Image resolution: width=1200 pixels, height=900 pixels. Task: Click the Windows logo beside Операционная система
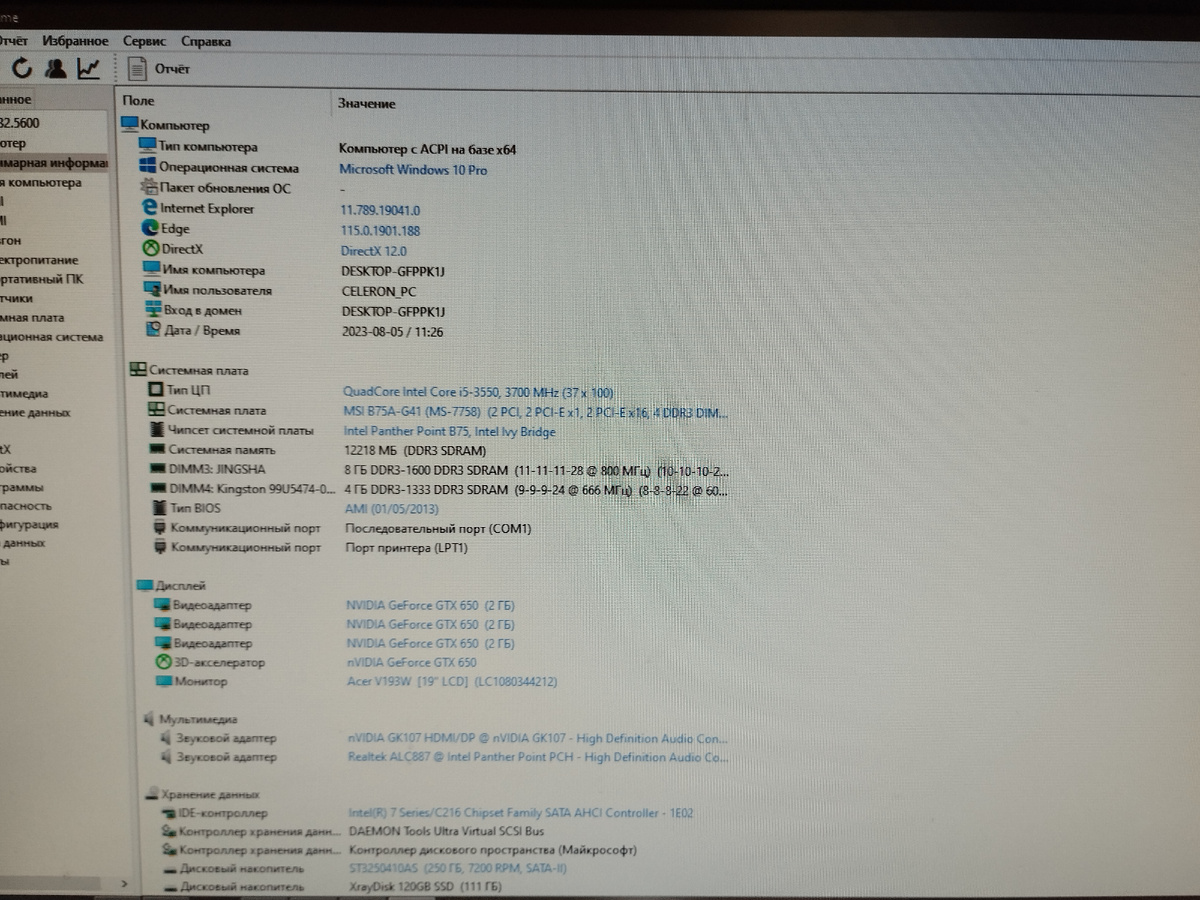148,167
